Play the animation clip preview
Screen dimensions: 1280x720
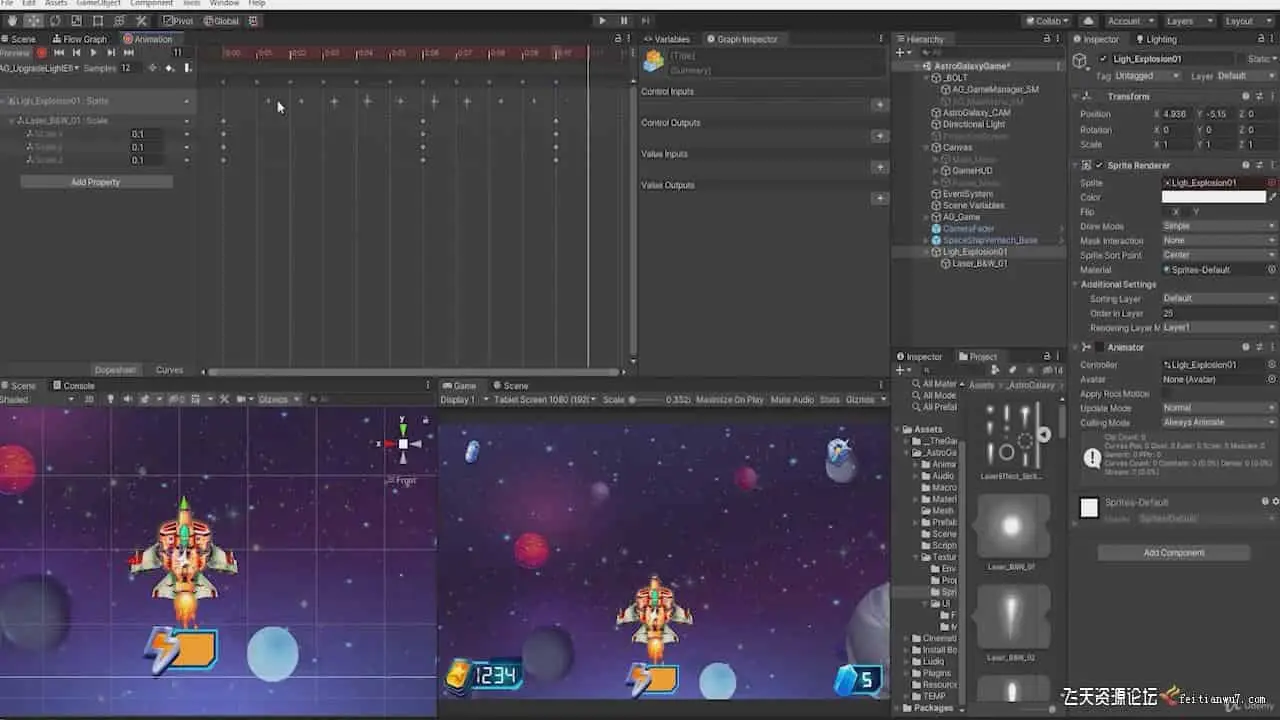[x=94, y=52]
